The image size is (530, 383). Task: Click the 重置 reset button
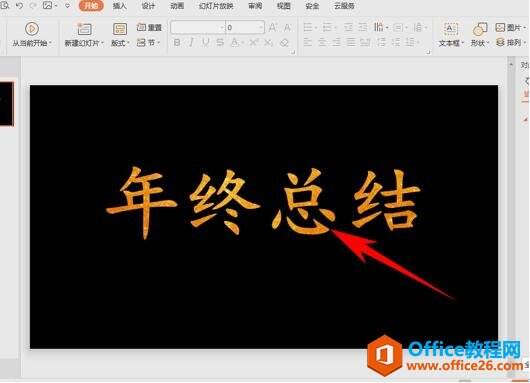coord(149,27)
